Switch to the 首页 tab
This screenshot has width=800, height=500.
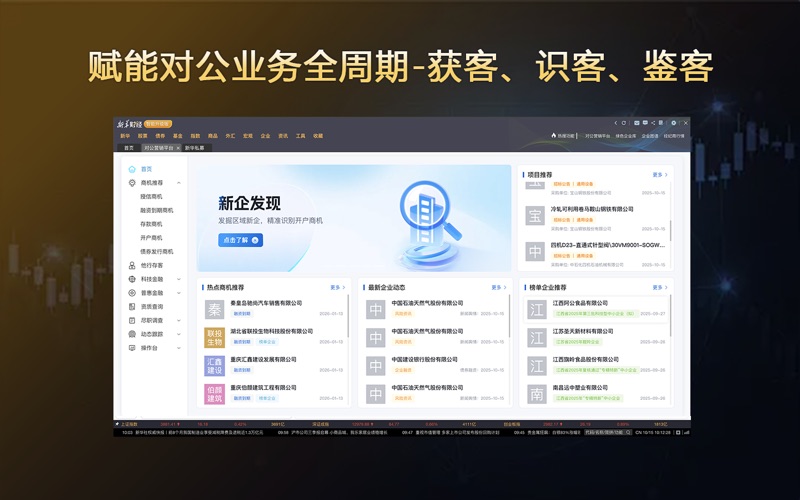click(x=129, y=148)
